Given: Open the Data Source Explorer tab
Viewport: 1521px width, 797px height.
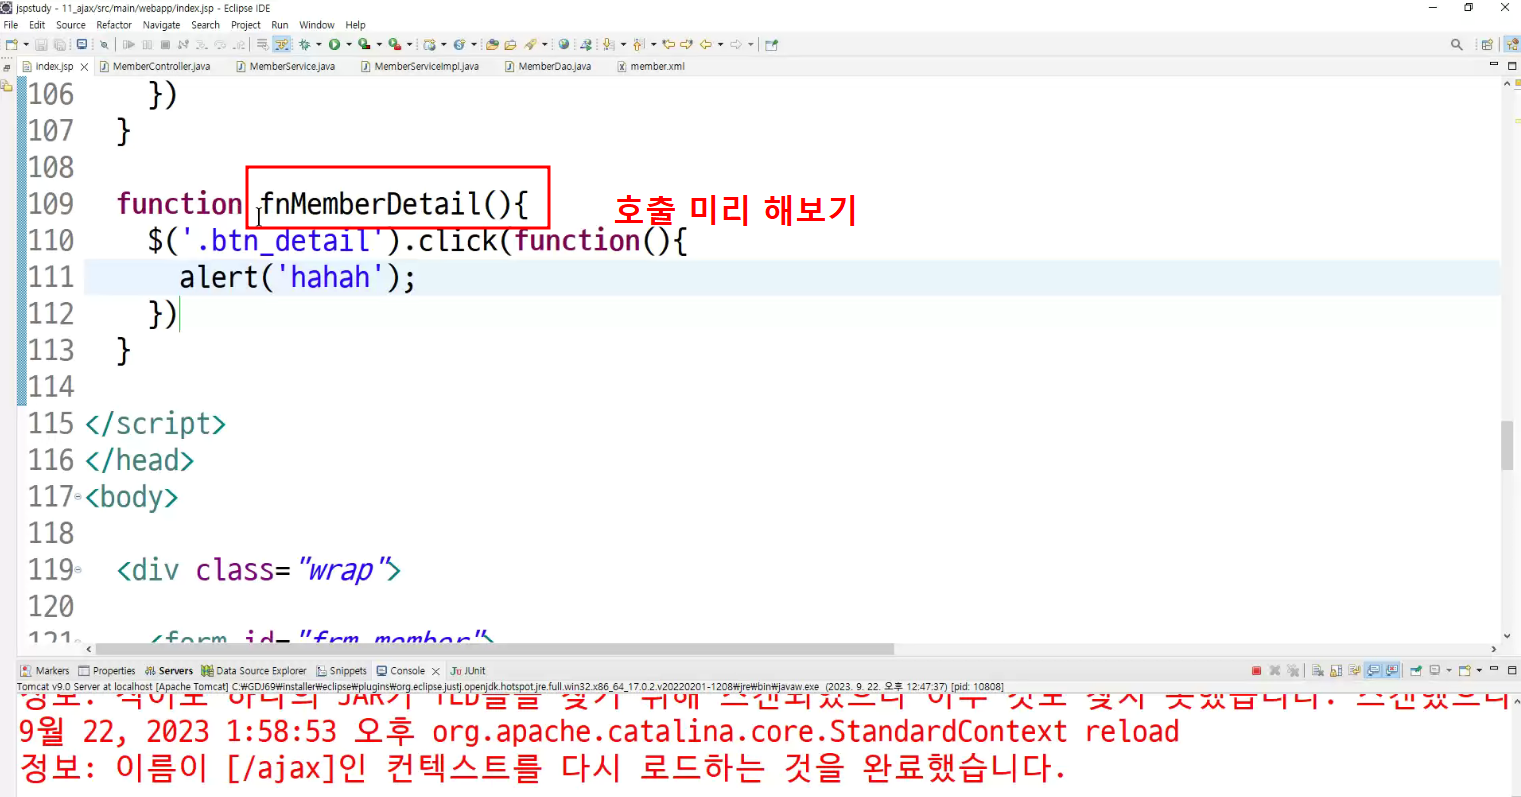Looking at the screenshot, I should pos(254,671).
